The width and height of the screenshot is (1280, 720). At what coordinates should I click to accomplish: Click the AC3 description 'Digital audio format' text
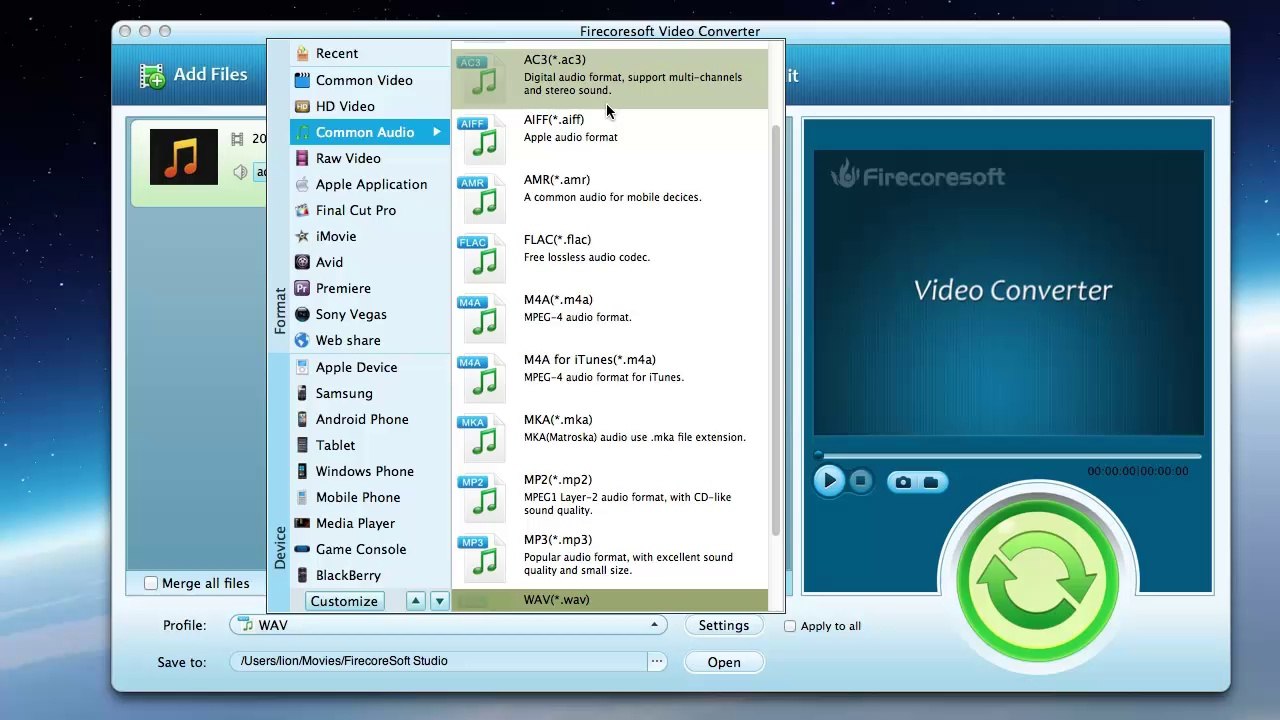[633, 84]
